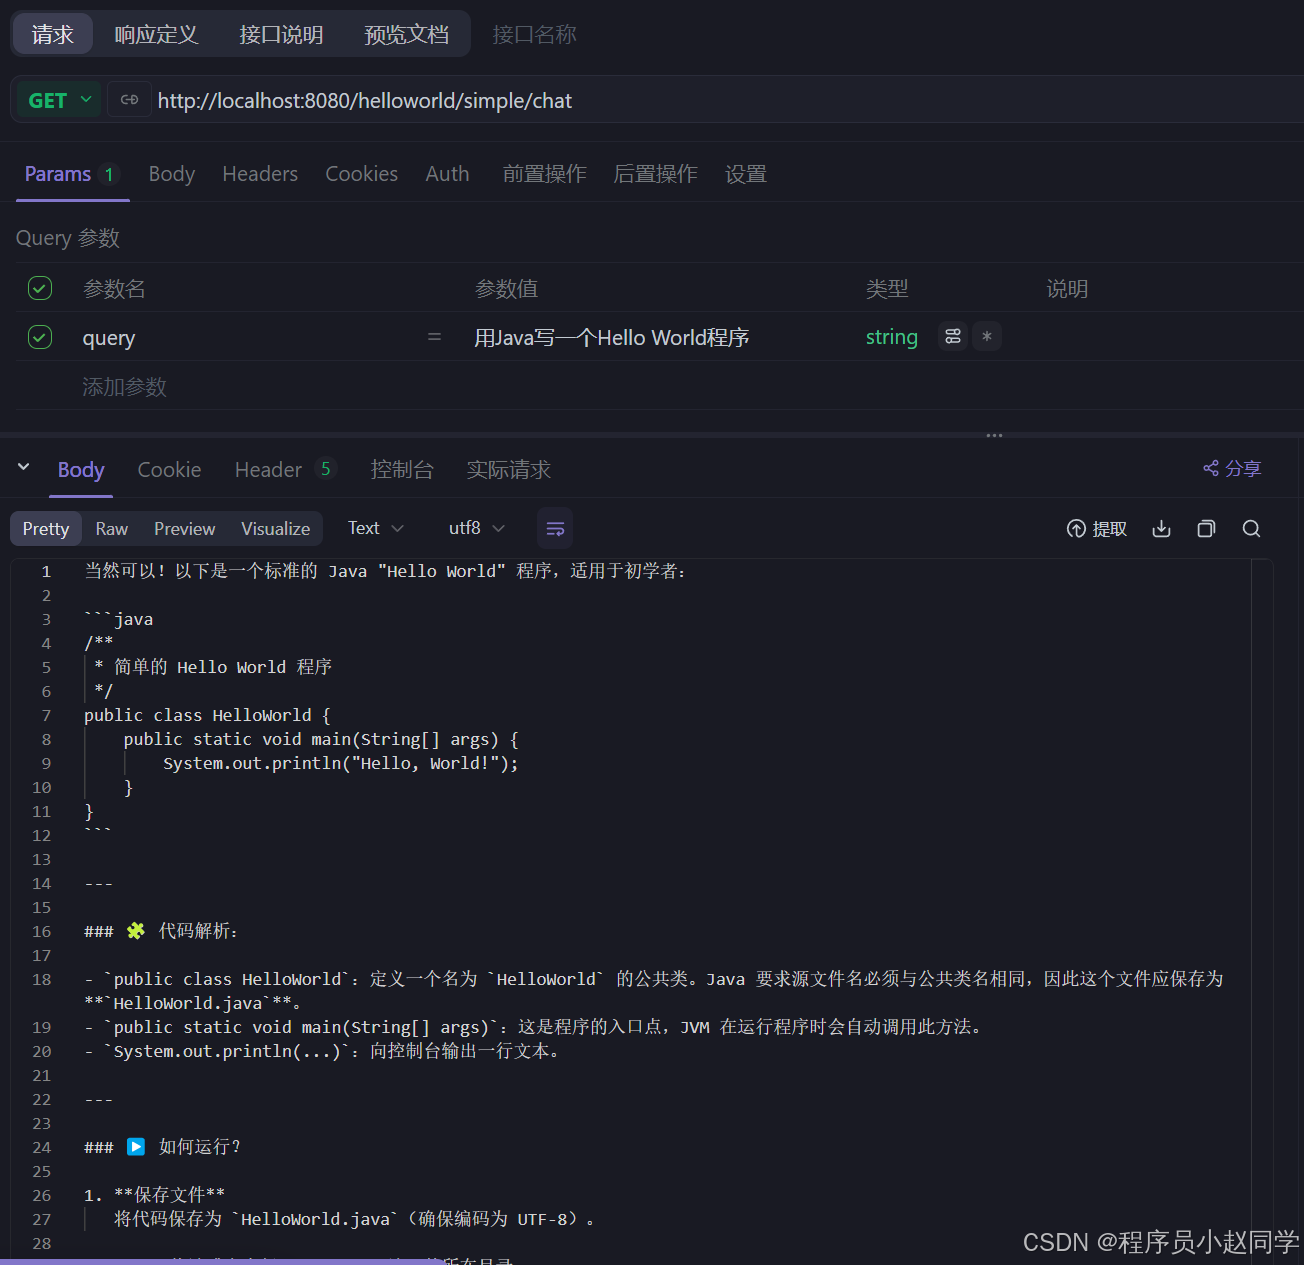Click response line 7 'public class HelloWorld {'

pos(207,715)
